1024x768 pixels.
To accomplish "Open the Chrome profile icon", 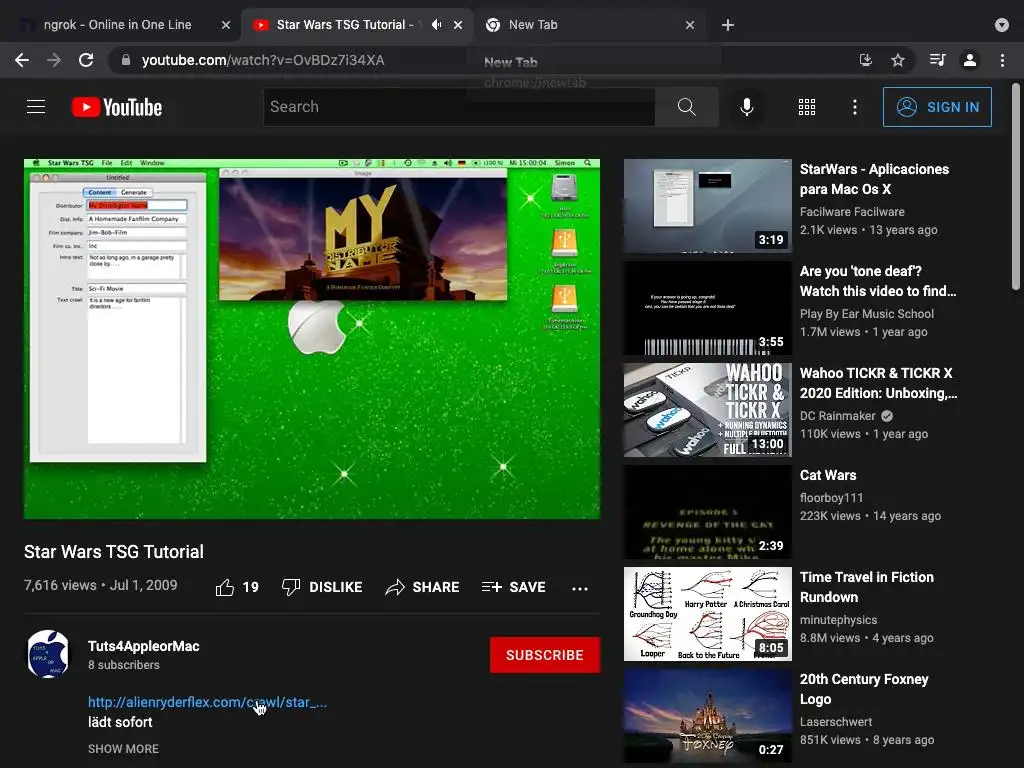I will (970, 60).
